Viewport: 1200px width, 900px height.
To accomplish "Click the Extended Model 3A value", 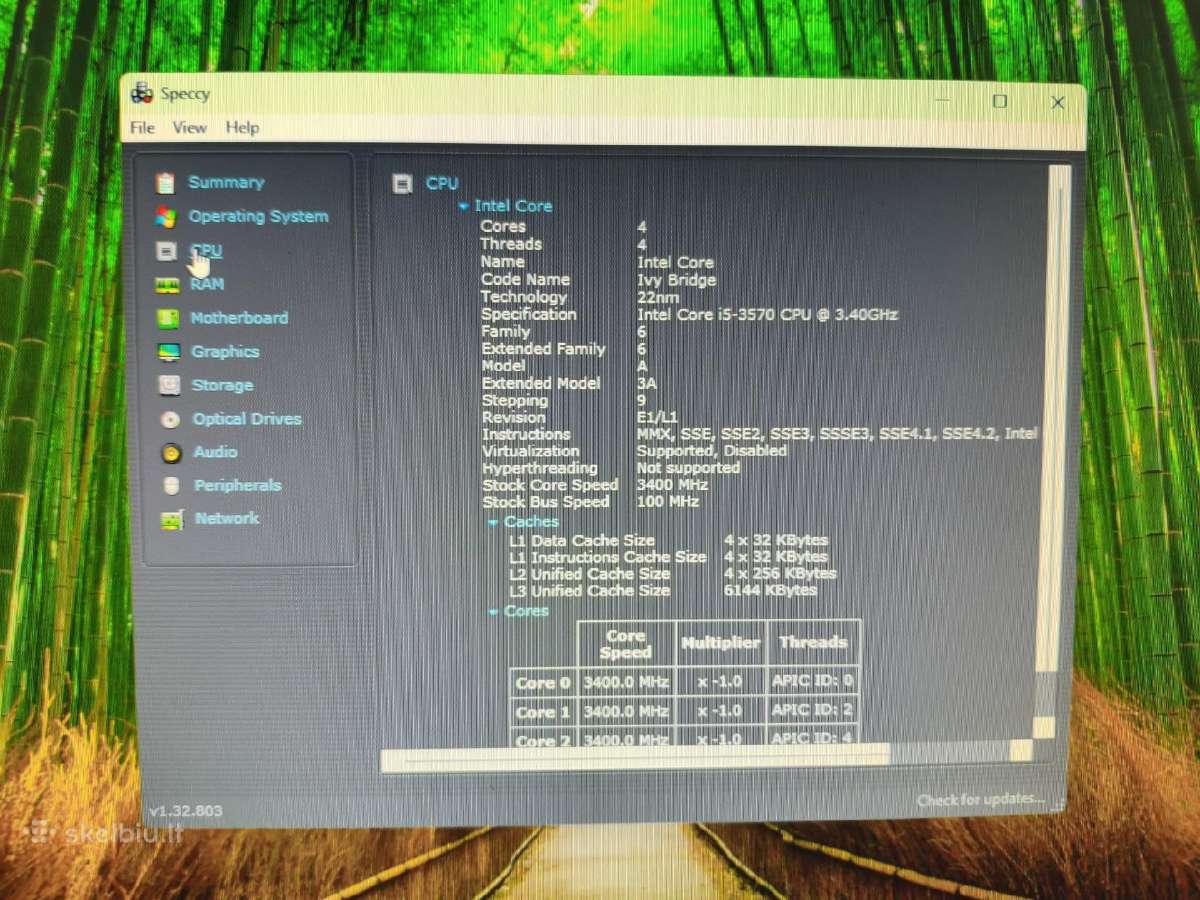I will [x=647, y=383].
